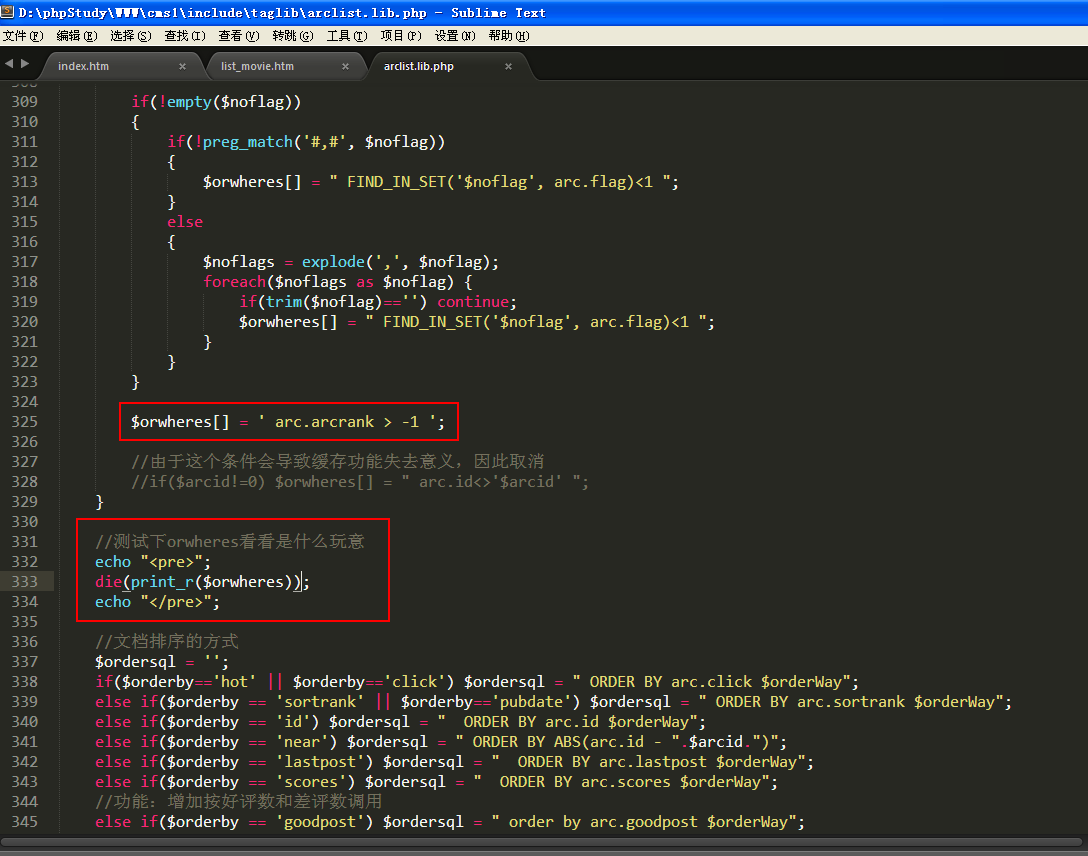Click the continue keyword on line 319
Viewport: 1088px width, 856px height.
[x=473, y=302]
